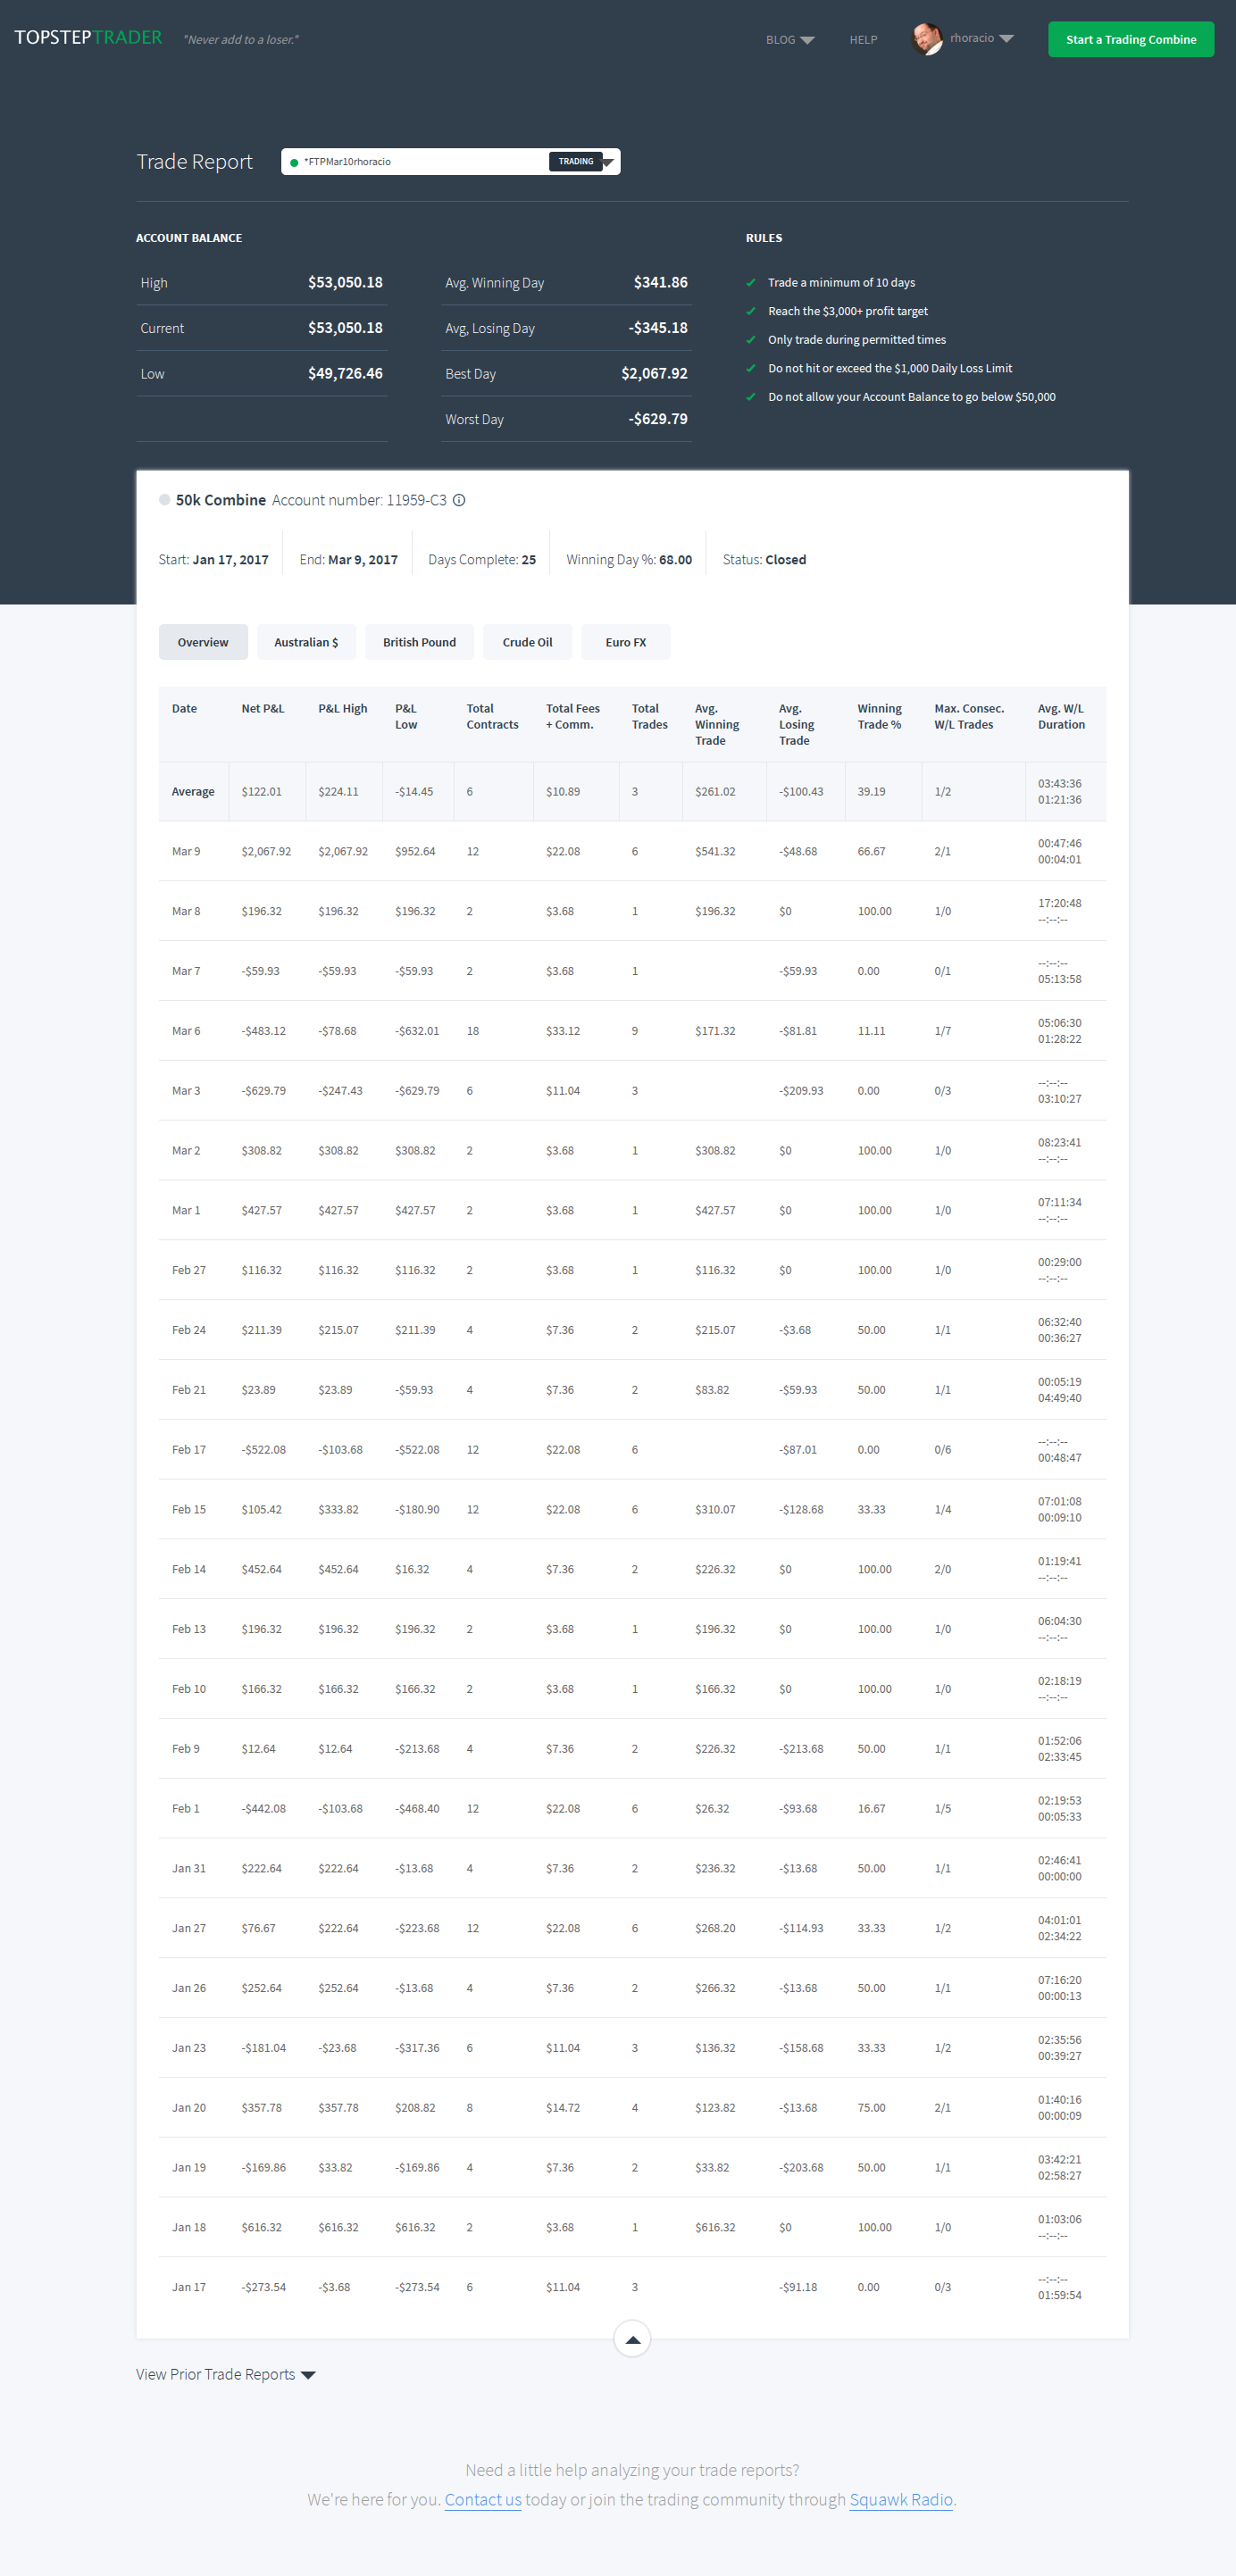The width and height of the screenshot is (1236, 2576).
Task: Switch to the Crude Oil tab
Action: point(527,642)
